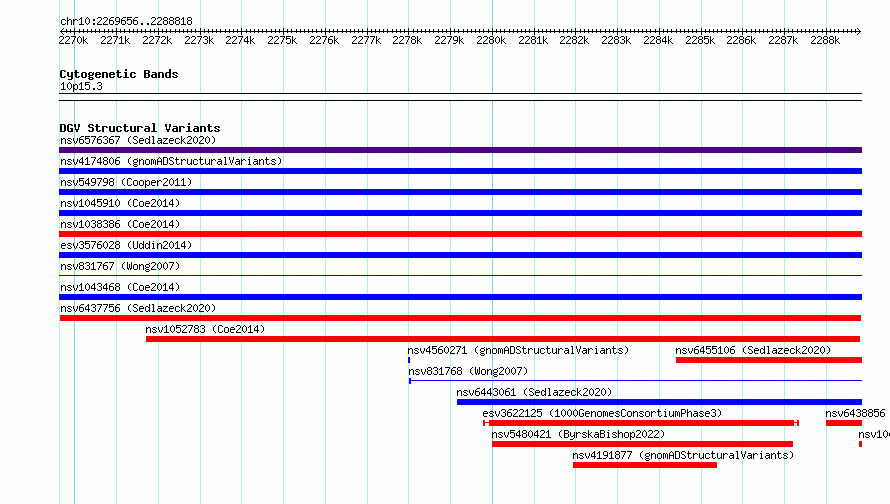
Task: Click the 2270k ruler position
Action: click(x=73, y=40)
